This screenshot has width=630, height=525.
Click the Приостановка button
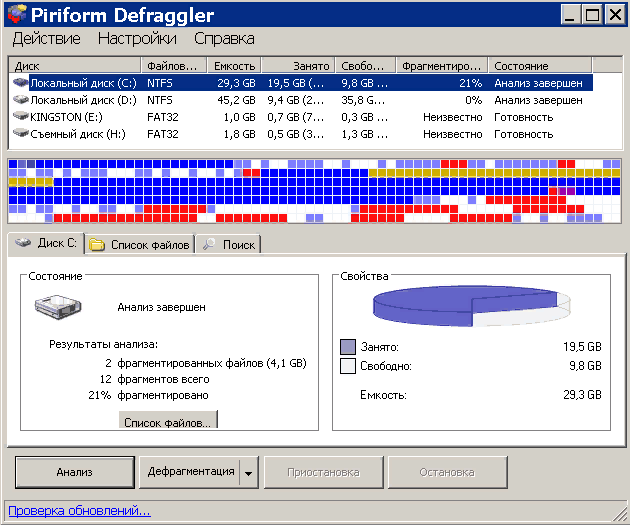(x=323, y=472)
